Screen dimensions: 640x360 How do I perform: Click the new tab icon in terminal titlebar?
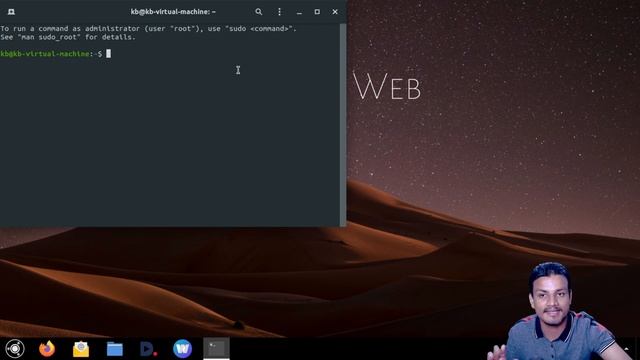click(x=11, y=12)
